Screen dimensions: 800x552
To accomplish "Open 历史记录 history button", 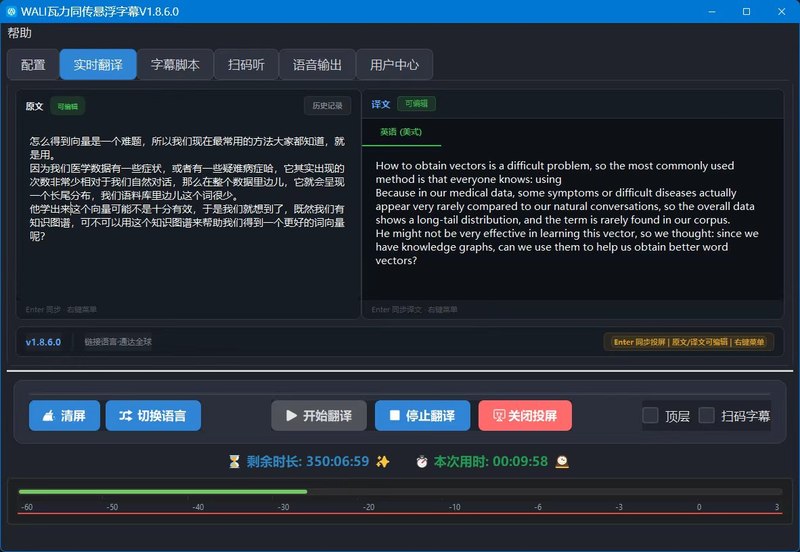I will click(328, 106).
